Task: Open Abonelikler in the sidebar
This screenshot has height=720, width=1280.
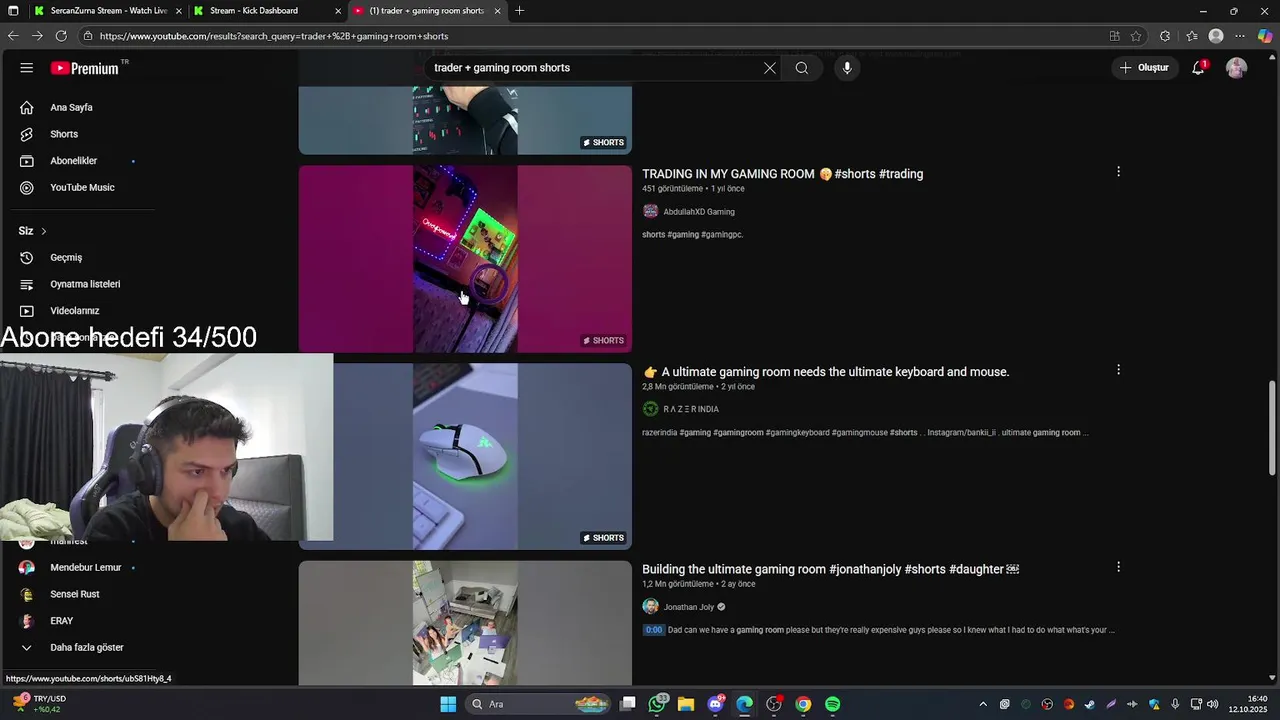Action: [74, 161]
